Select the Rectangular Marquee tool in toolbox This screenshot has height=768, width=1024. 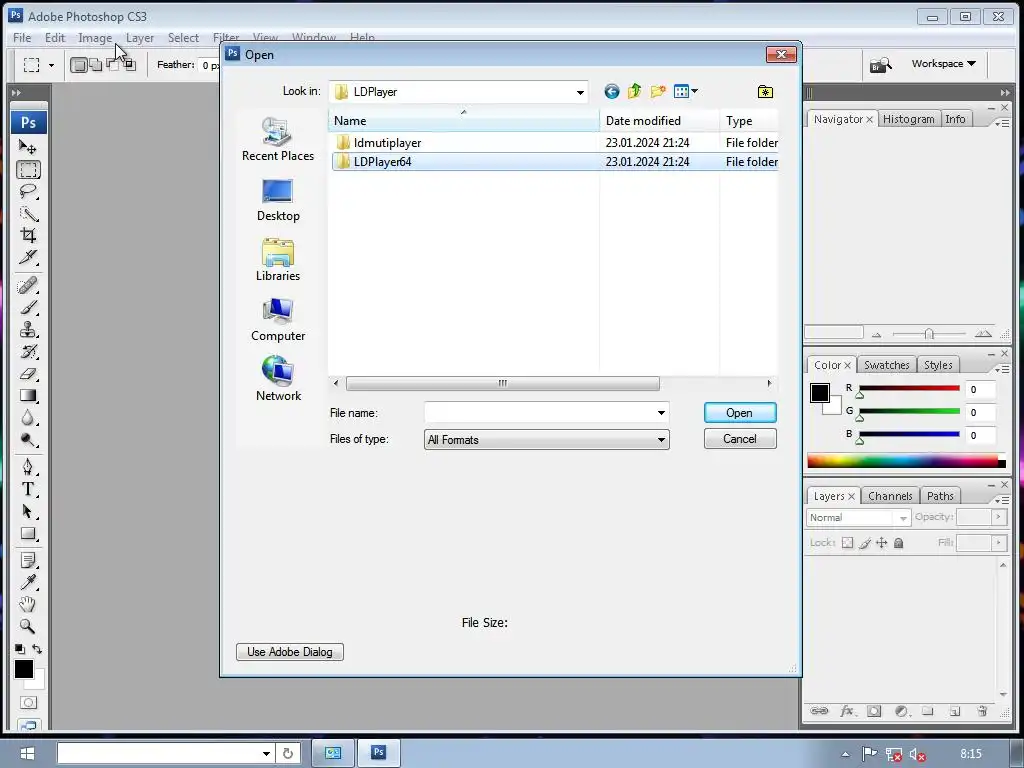[28, 170]
